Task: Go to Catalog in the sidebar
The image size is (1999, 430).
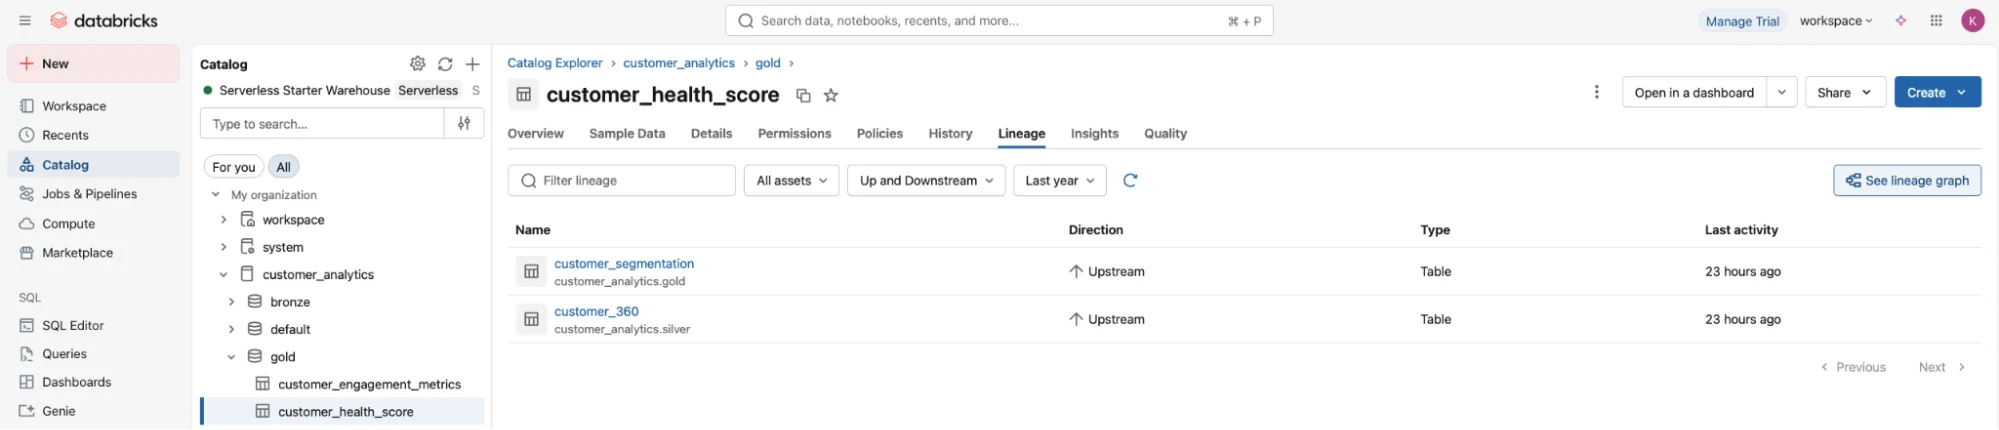Action: click(x=93, y=165)
